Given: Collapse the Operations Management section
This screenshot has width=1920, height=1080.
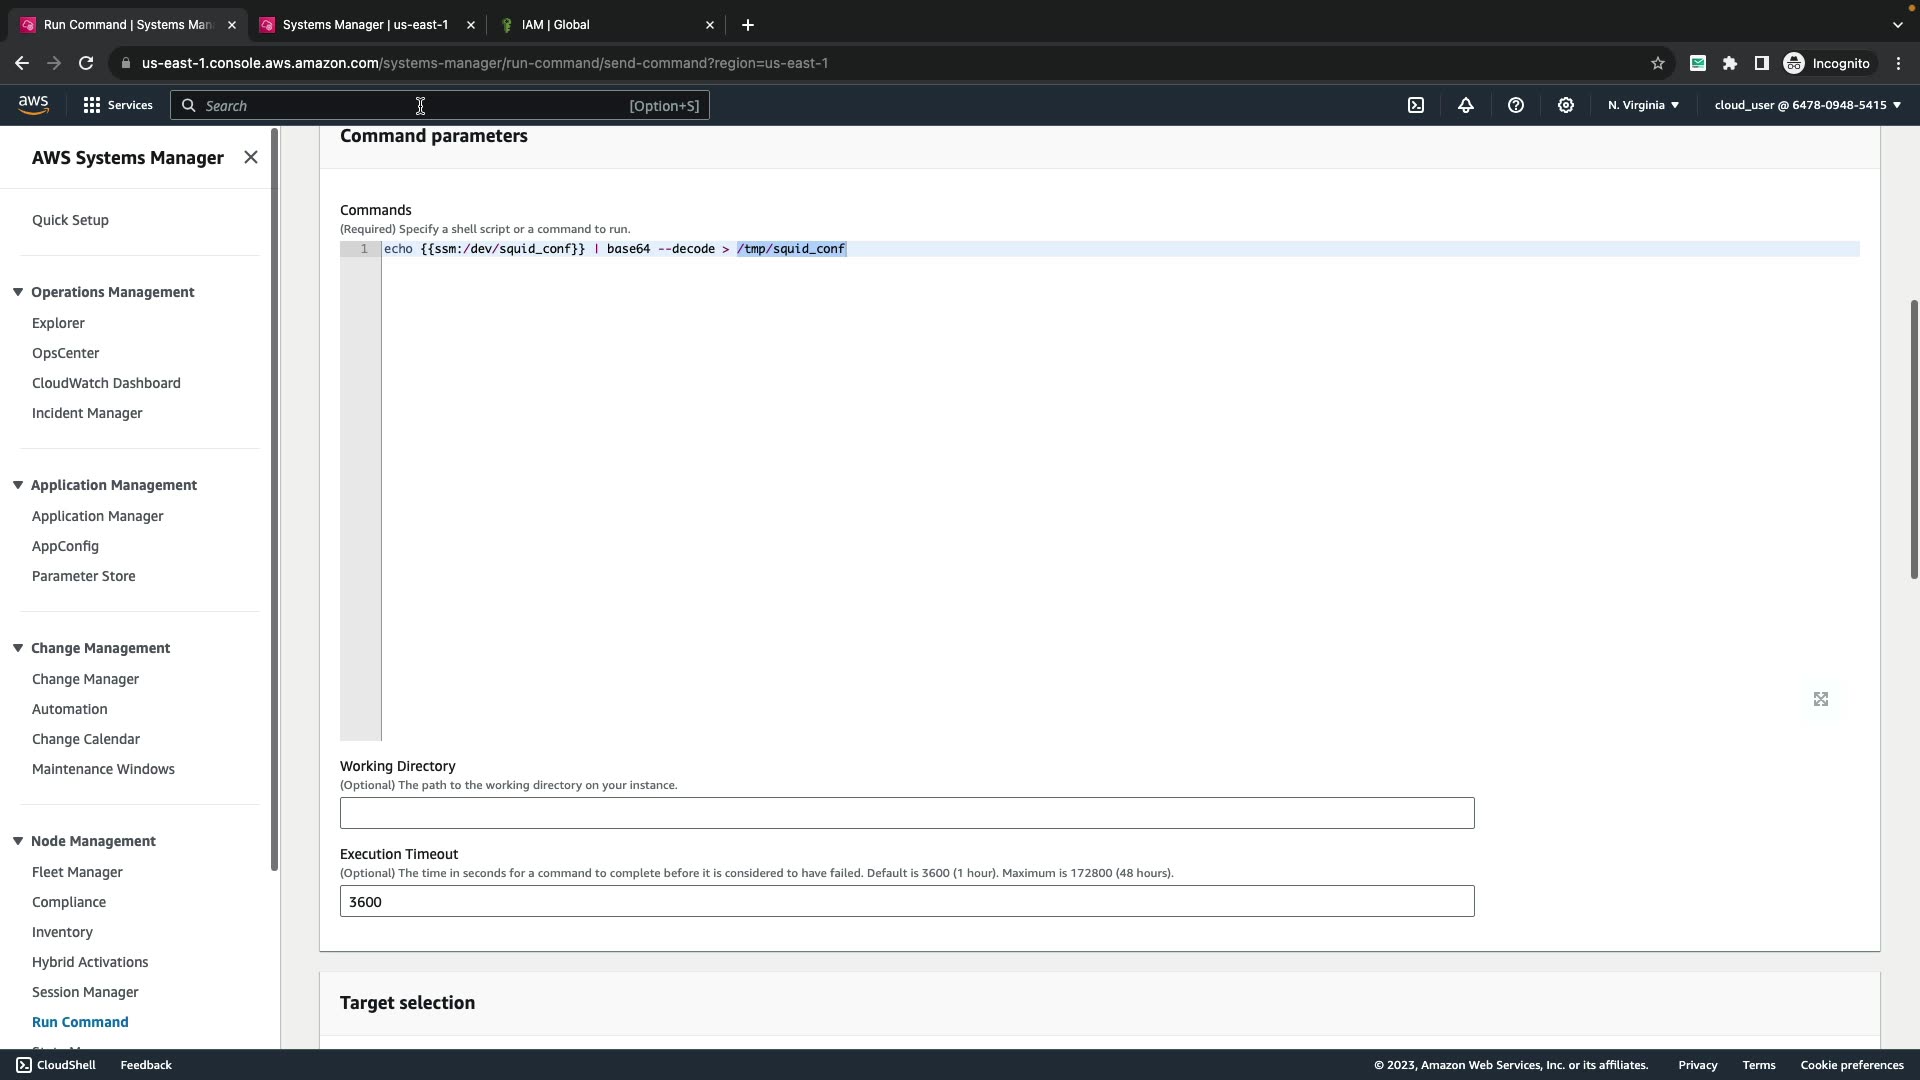Looking at the screenshot, I should pyautogui.click(x=18, y=292).
